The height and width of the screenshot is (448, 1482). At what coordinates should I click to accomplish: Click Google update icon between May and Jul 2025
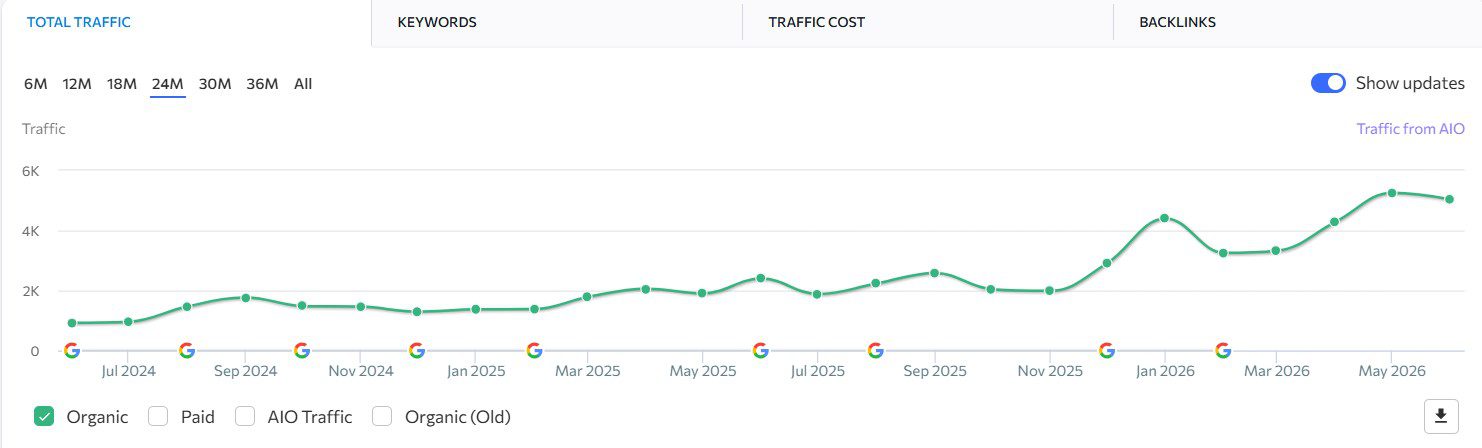[x=760, y=350]
